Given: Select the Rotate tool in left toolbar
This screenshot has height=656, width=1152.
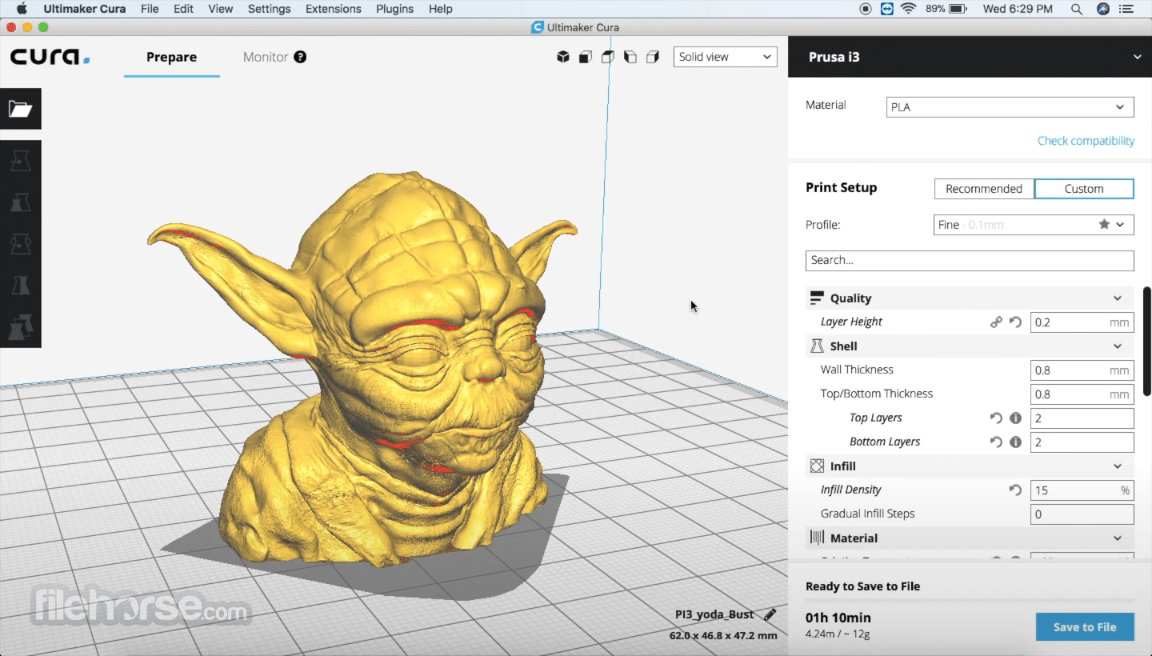Looking at the screenshot, I should [21, 244].
